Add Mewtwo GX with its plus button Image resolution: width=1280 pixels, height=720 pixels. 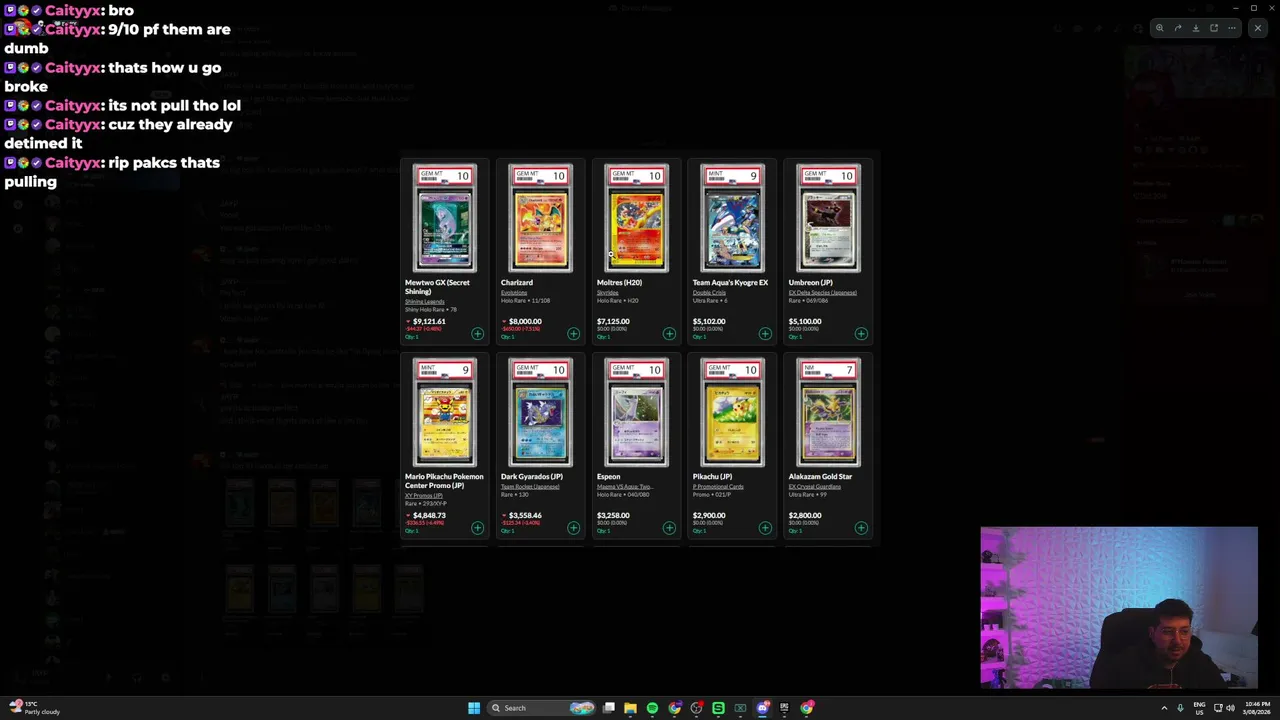(x=477, y=334)
